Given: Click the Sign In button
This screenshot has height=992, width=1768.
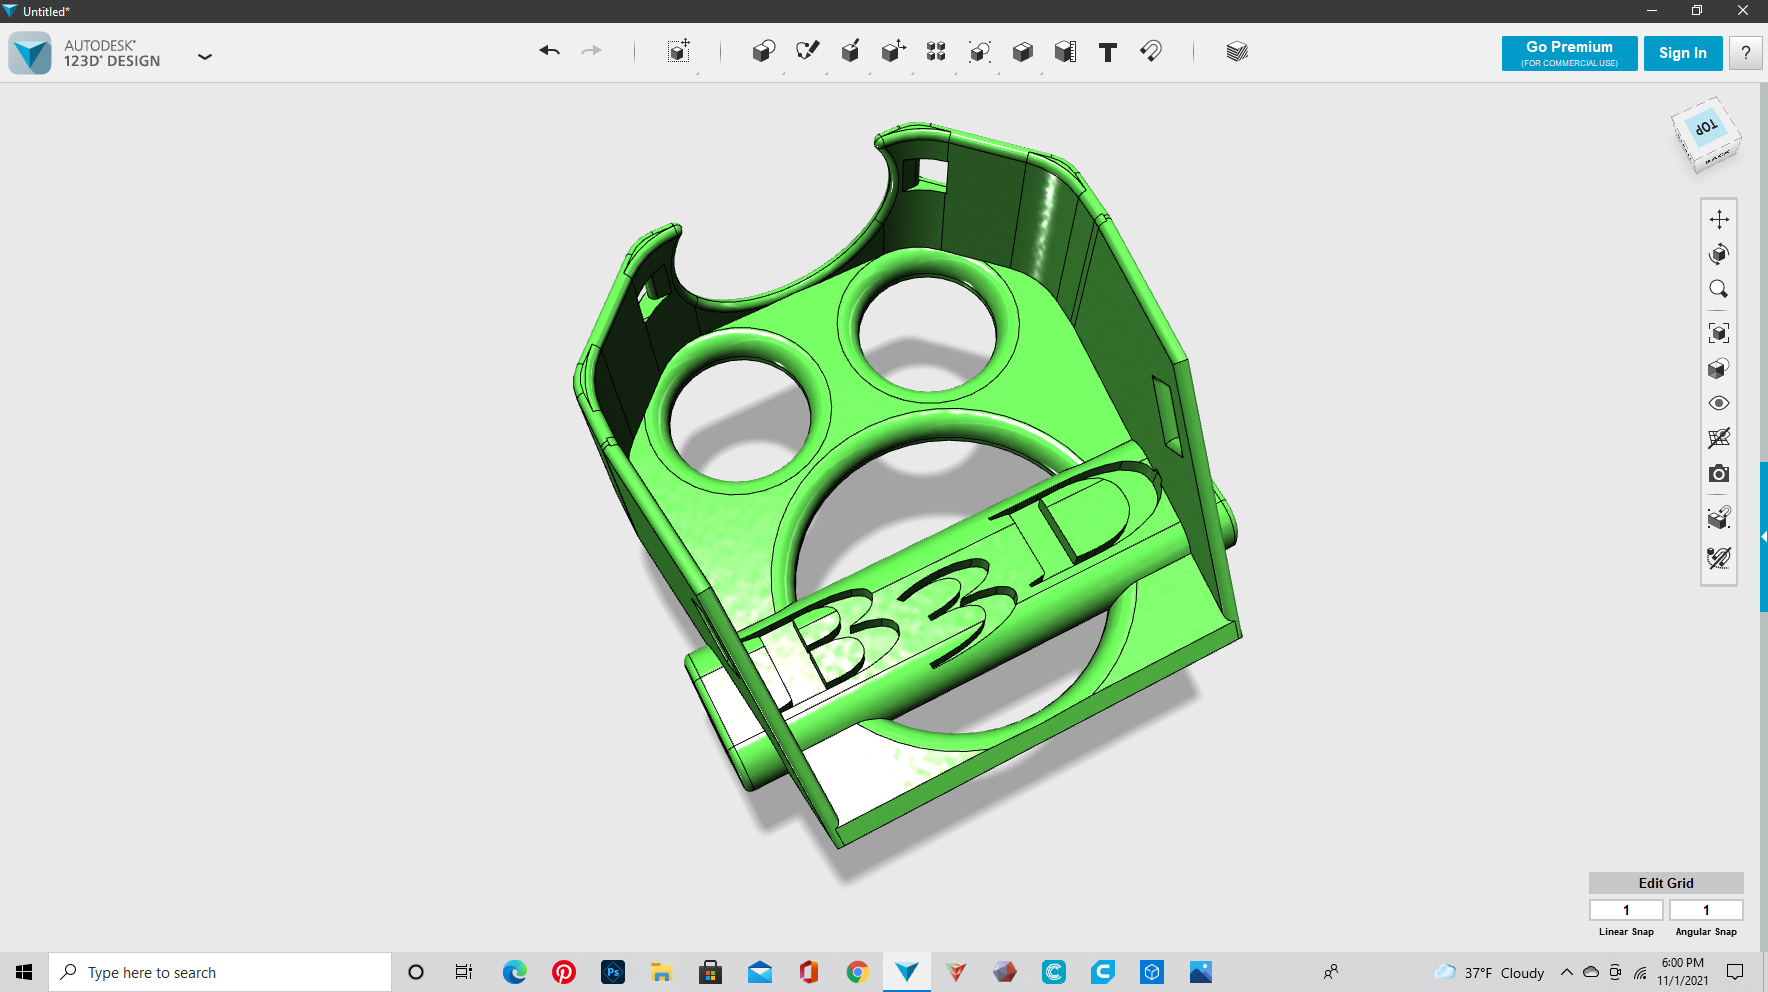Looking at the screenshot, I should click(1683, 53).
